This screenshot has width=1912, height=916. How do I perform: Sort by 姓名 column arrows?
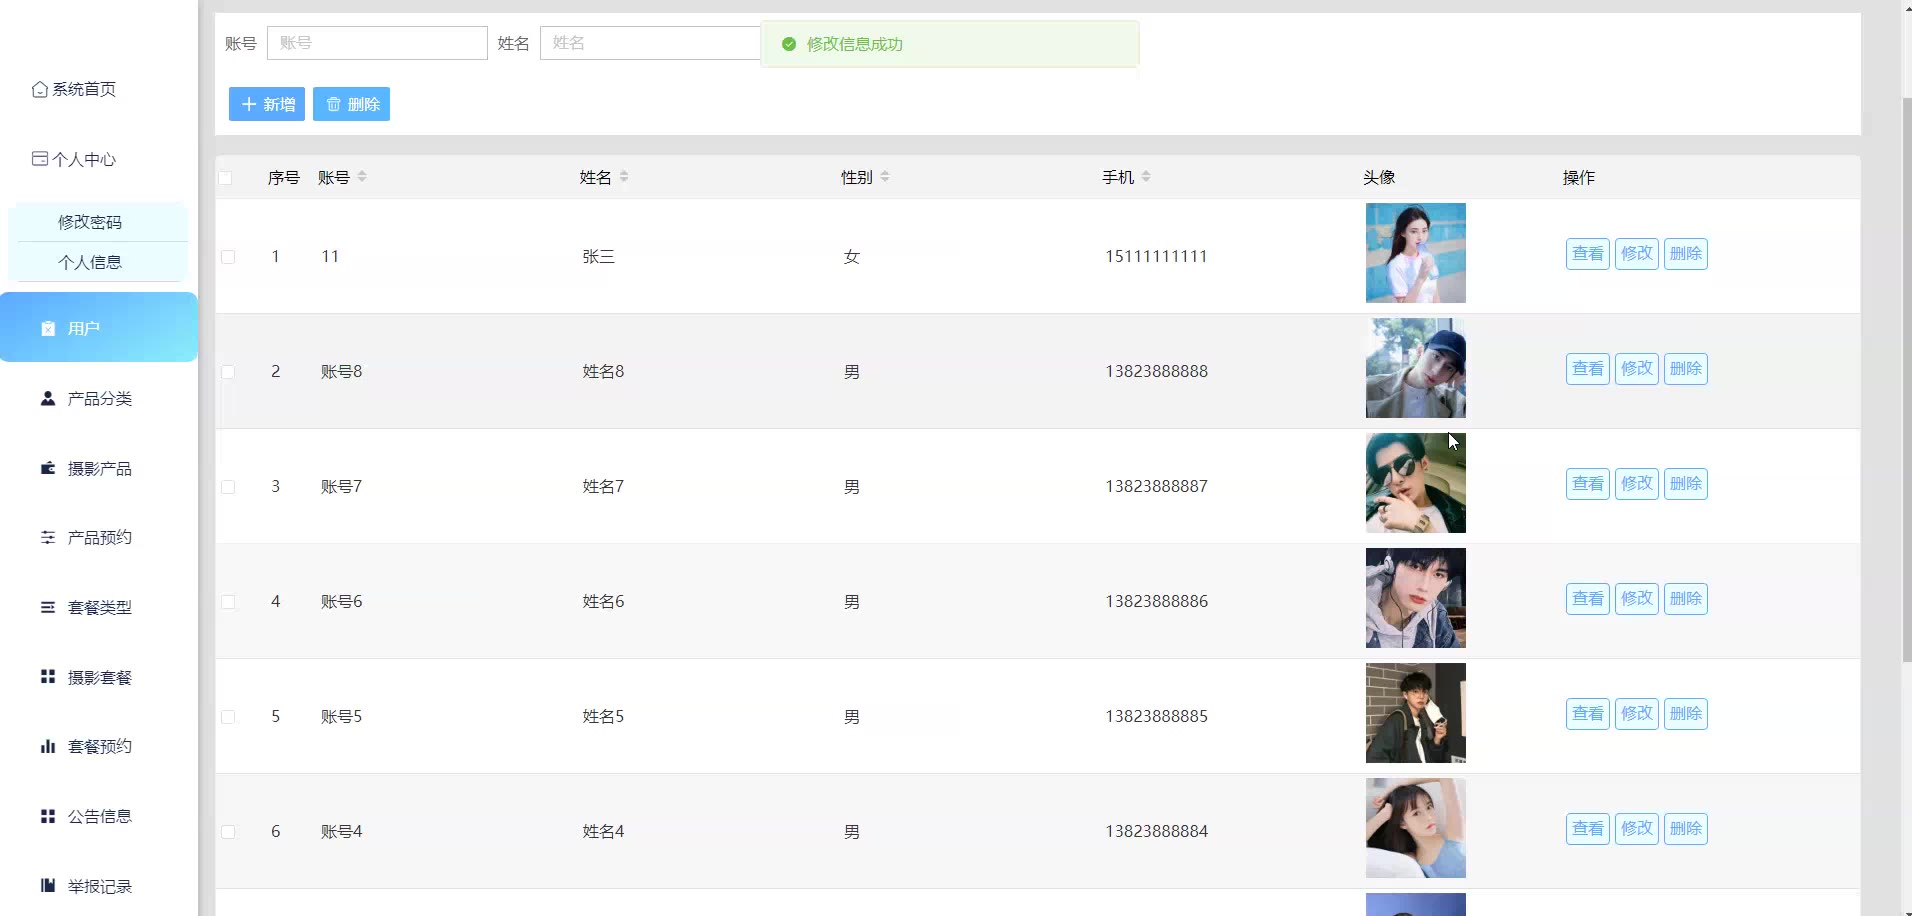[624, 177]
